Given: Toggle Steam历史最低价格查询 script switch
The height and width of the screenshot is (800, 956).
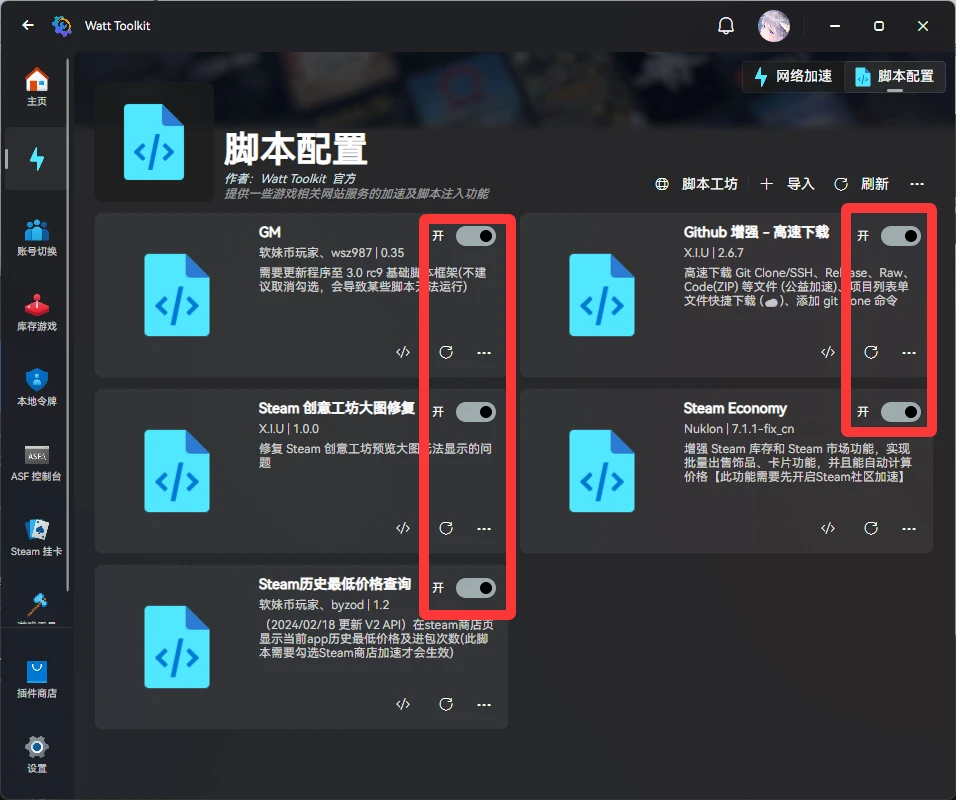Looking at the screenshot, I should click(476, 588).
